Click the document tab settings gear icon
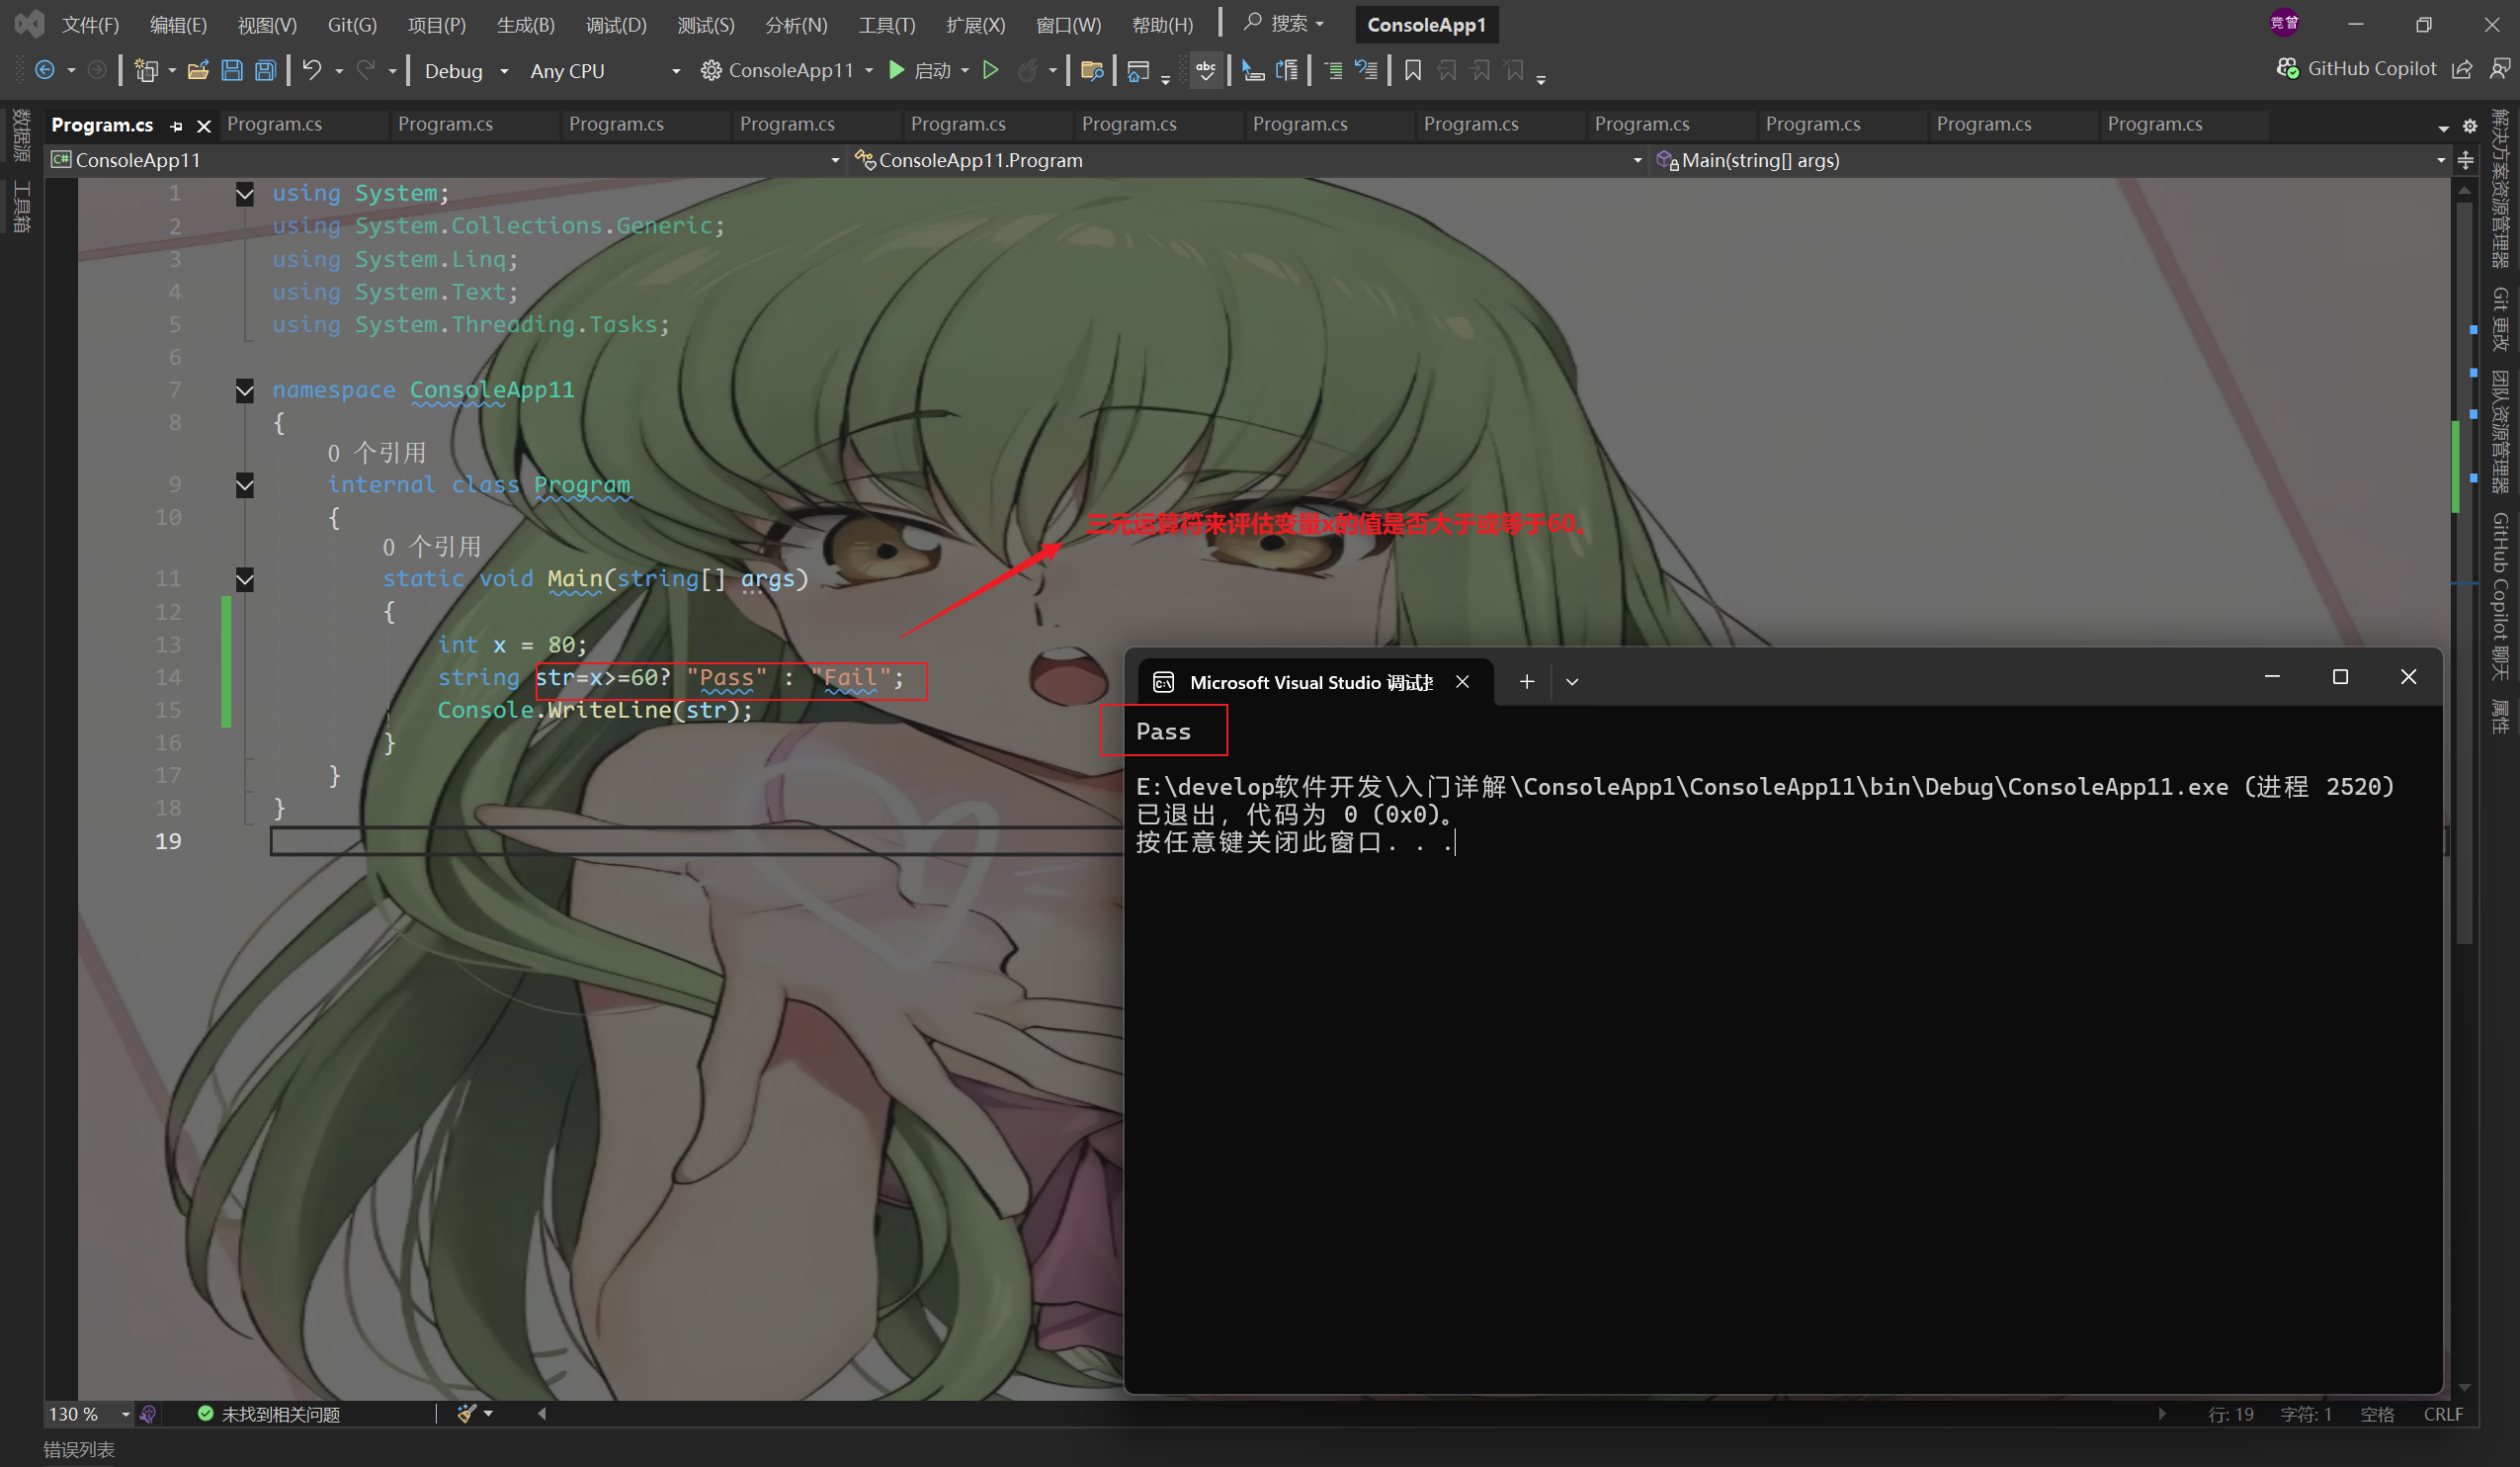This screenshot has width=2520, height=1467. point(2470,127)
